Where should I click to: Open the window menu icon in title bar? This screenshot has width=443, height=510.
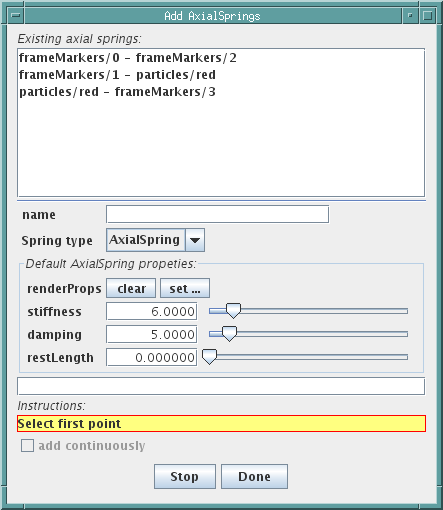click(16, 16)
